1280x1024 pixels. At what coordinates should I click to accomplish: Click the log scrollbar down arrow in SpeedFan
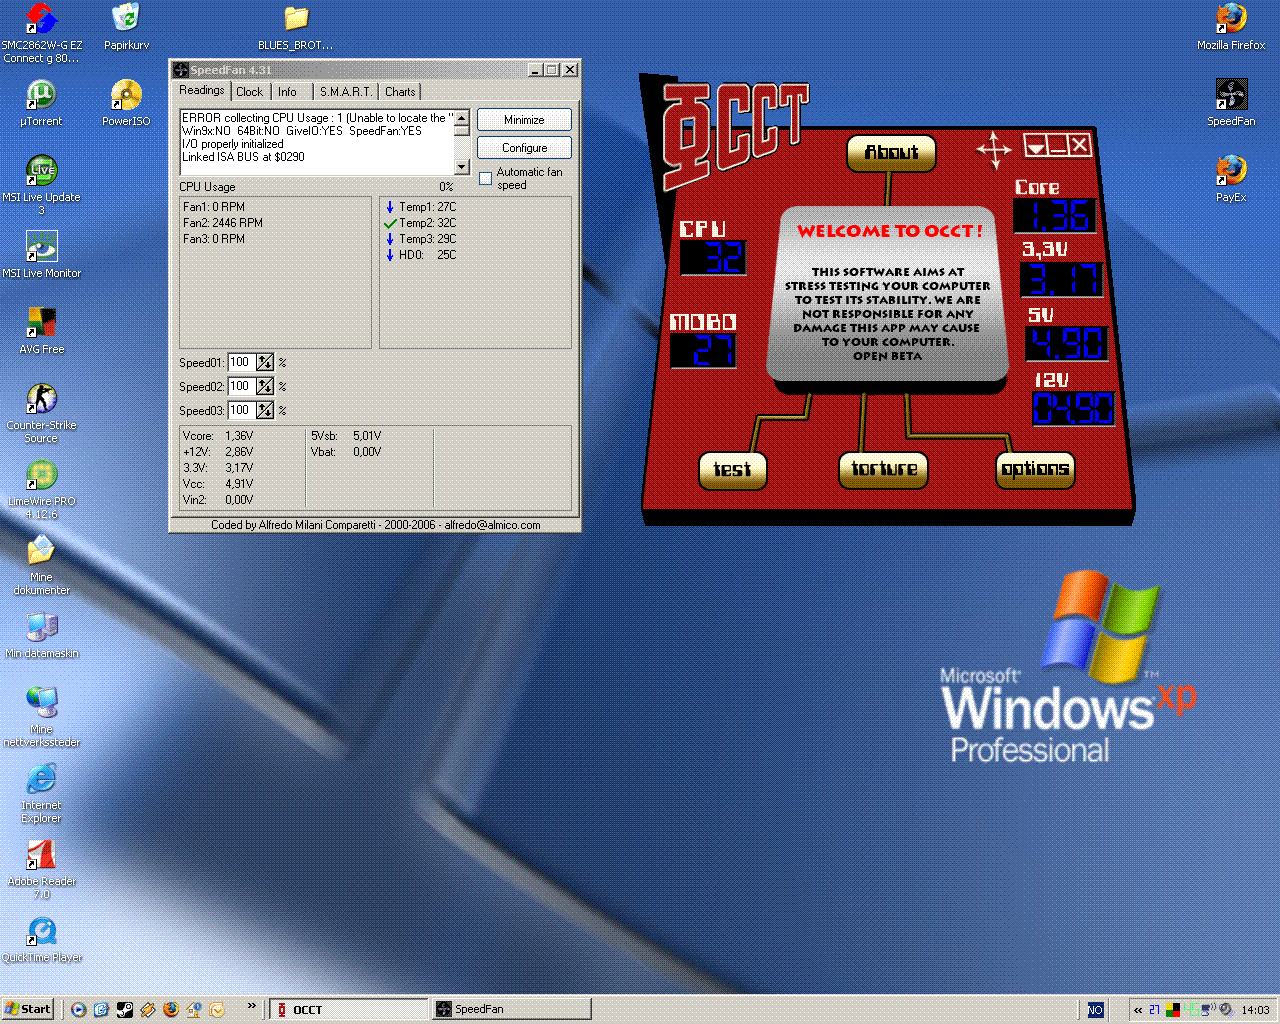462,168
